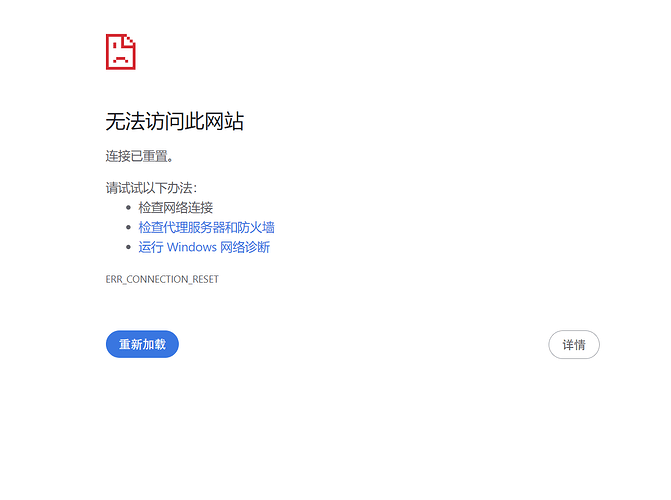The width and height of the screenshot is (671, 500).
Task: Click the 重新加载 reload button
Action: (x=142, y=344)
